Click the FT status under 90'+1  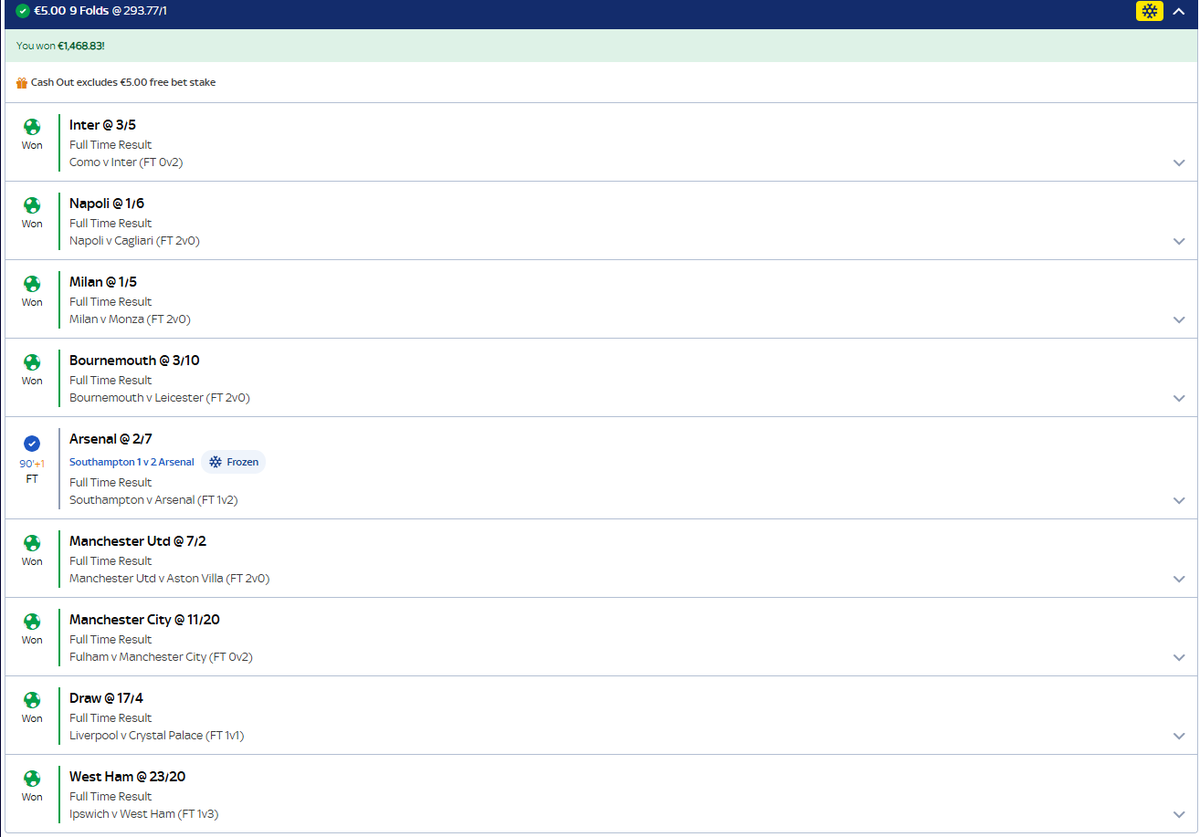32,479
